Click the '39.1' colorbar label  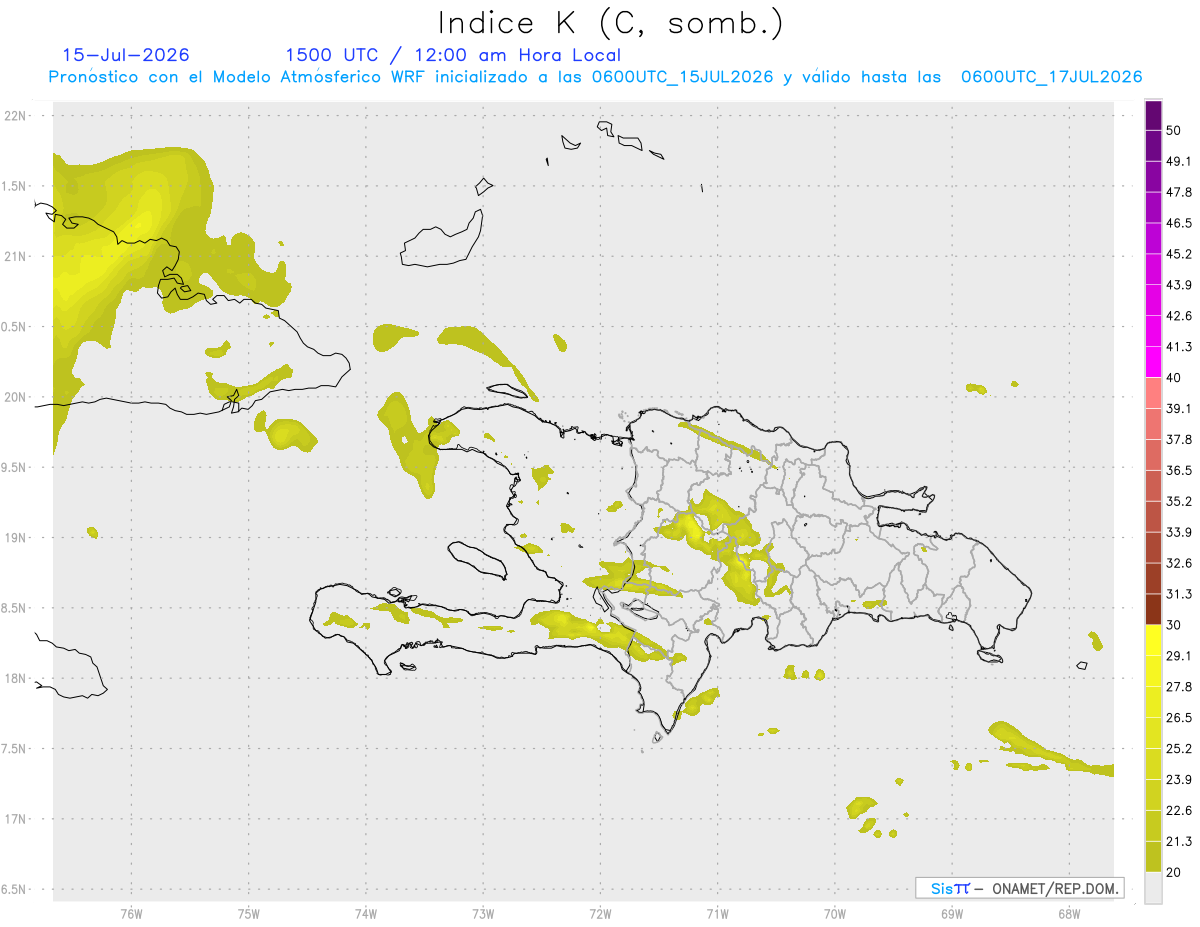[x=1179, y=408]
